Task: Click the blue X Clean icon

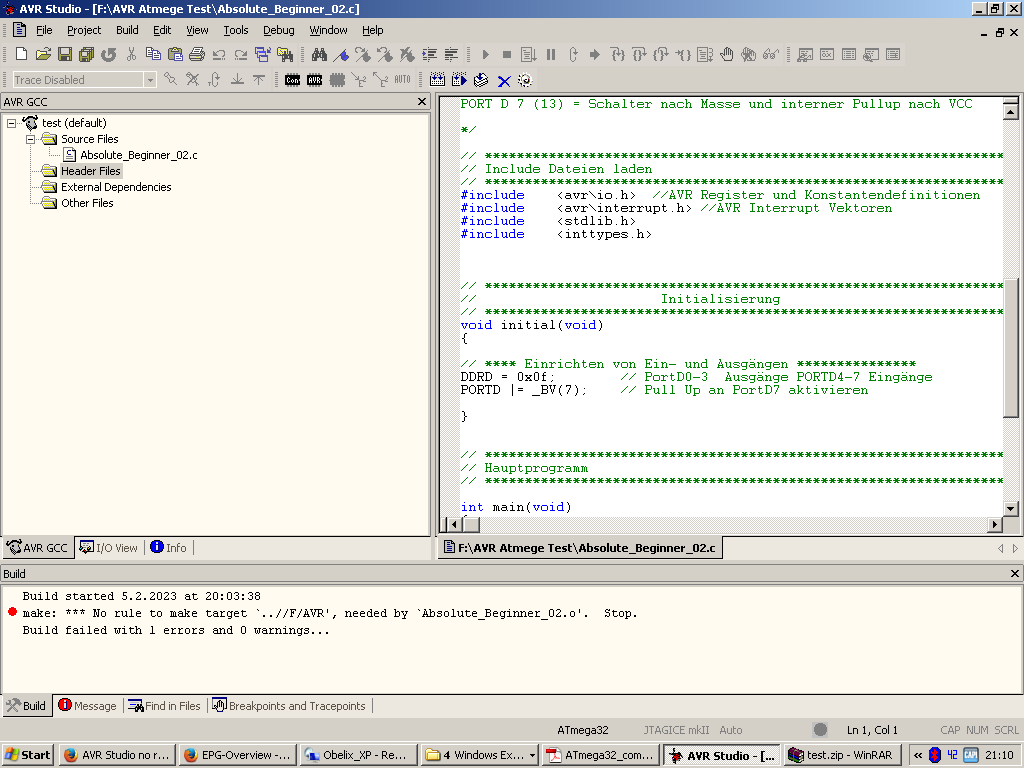Action: 504,81
